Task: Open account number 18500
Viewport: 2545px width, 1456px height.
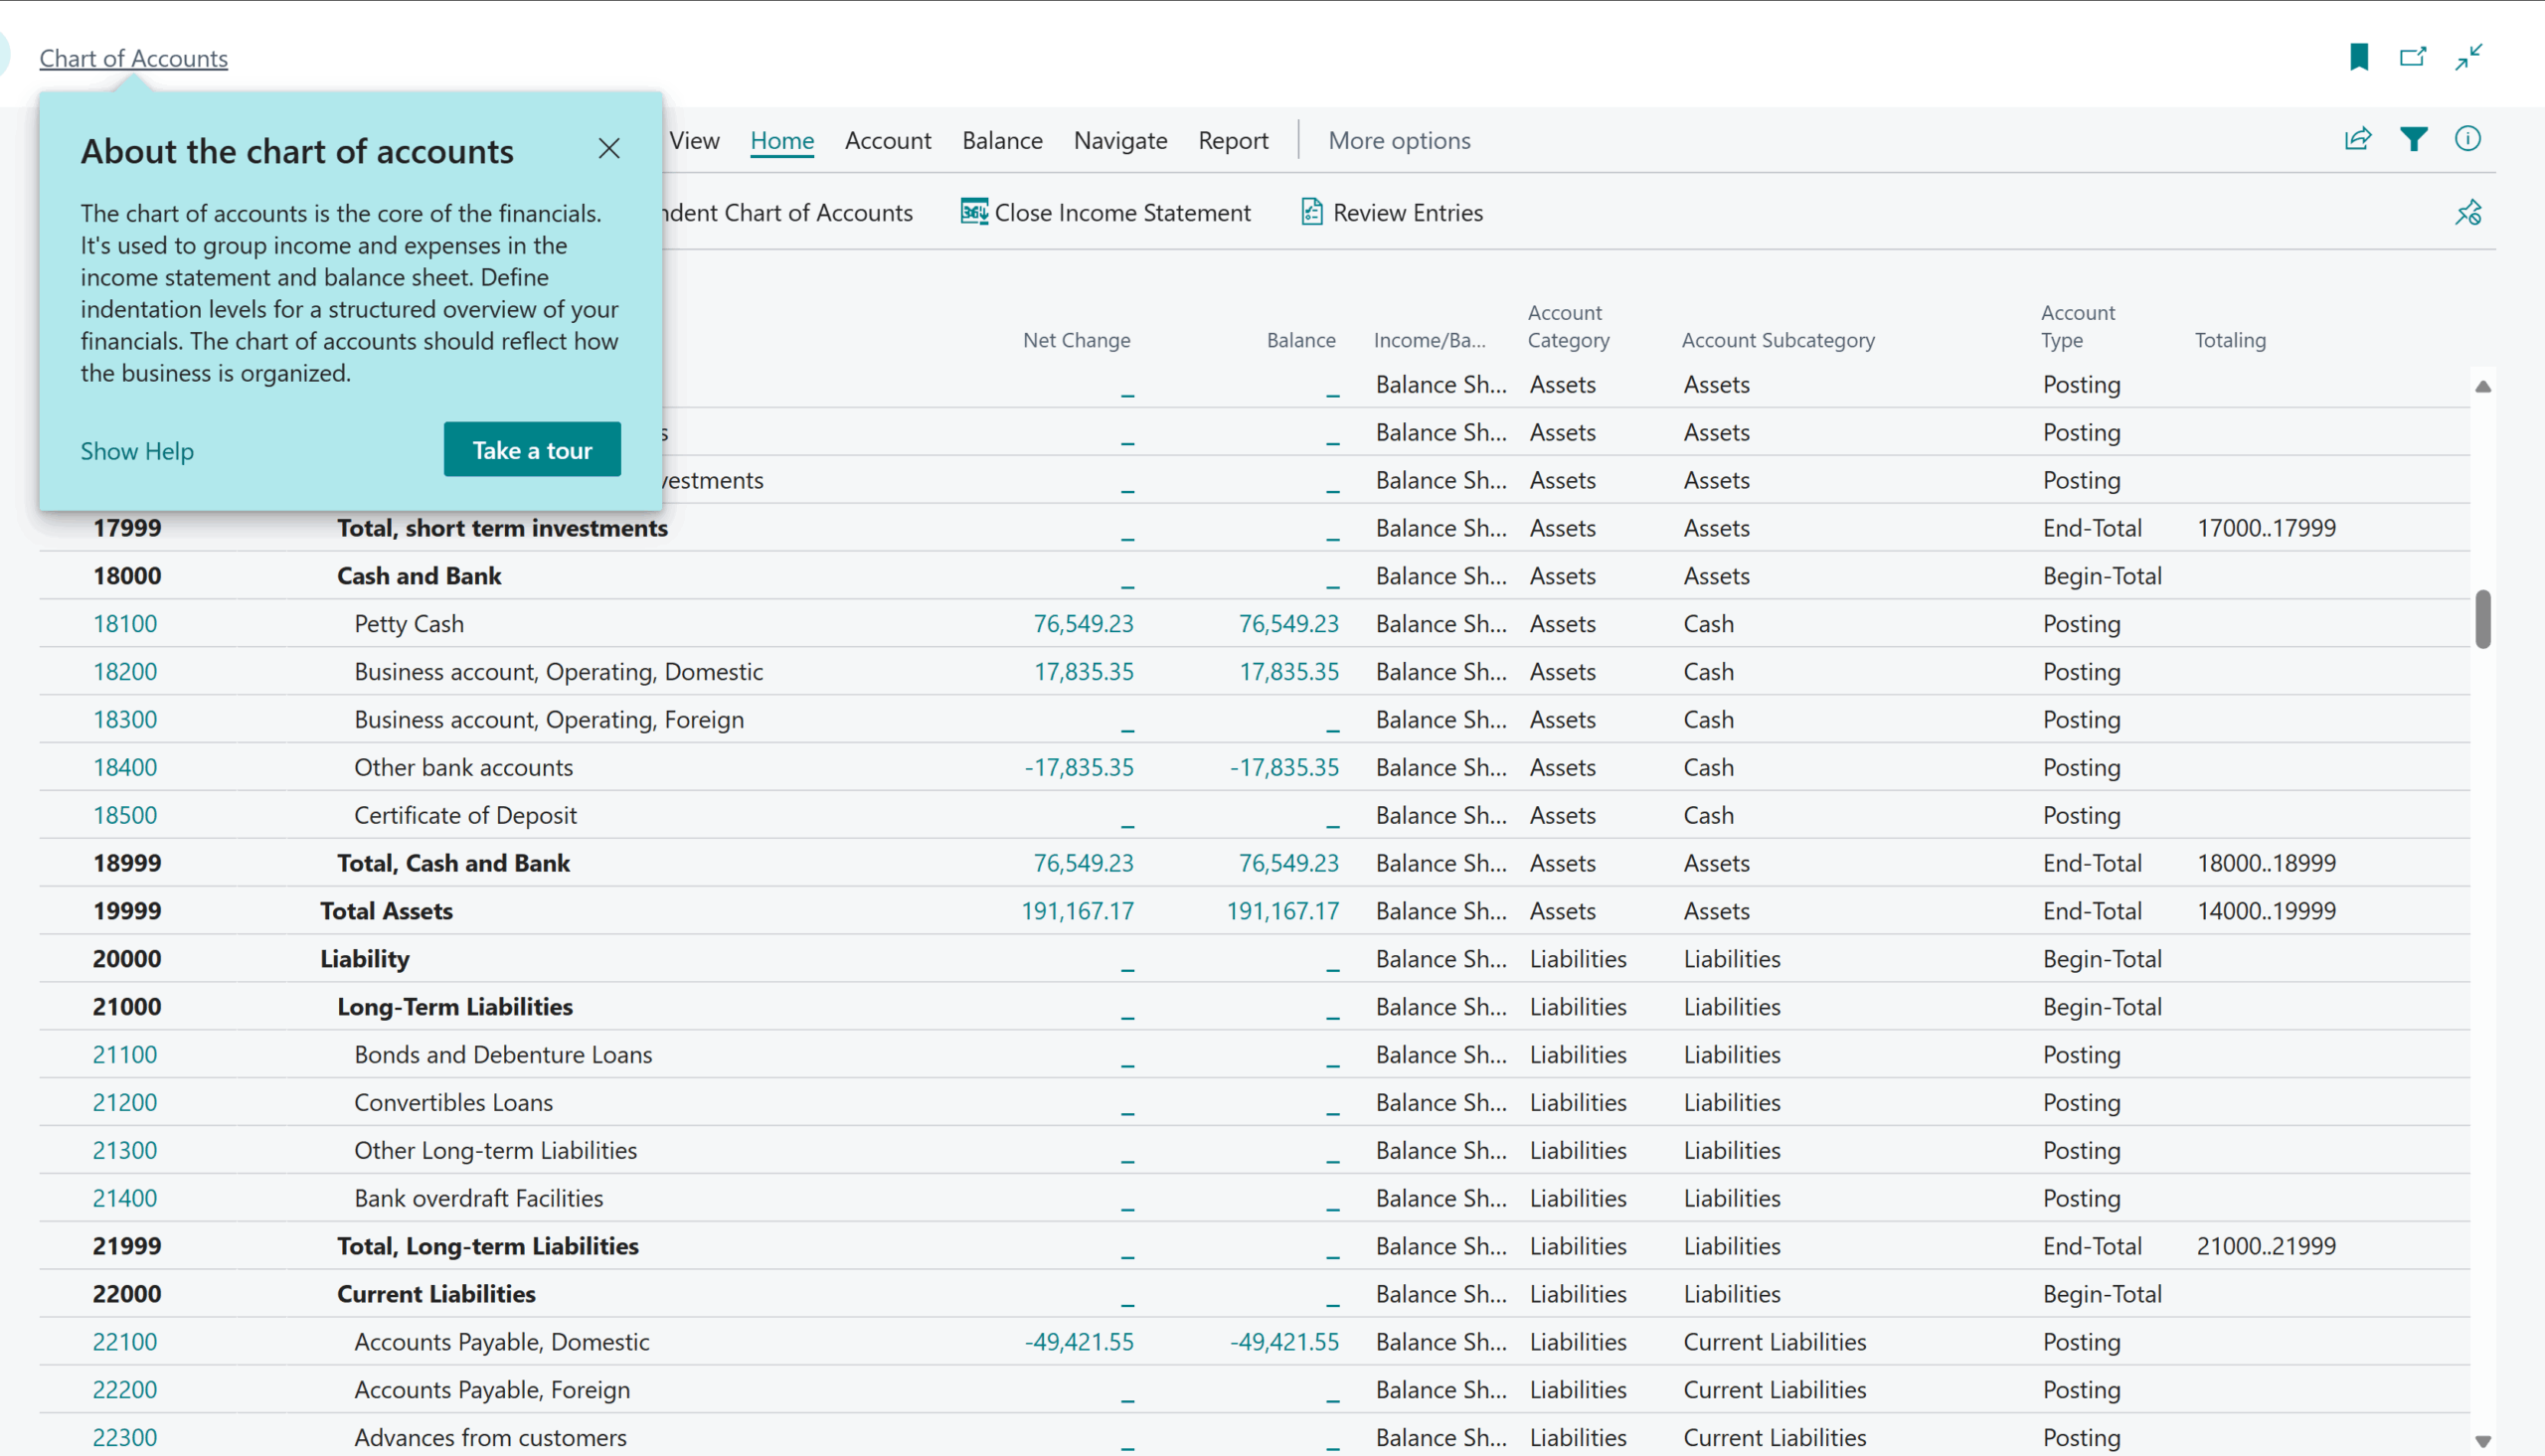Action: [x=125, y=815]
